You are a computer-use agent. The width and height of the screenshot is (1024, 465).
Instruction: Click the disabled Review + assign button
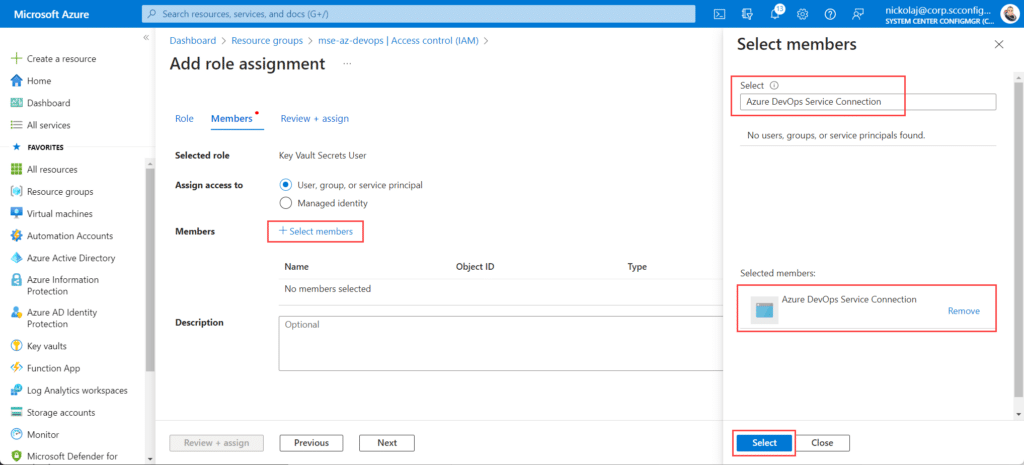pos(217,443)
